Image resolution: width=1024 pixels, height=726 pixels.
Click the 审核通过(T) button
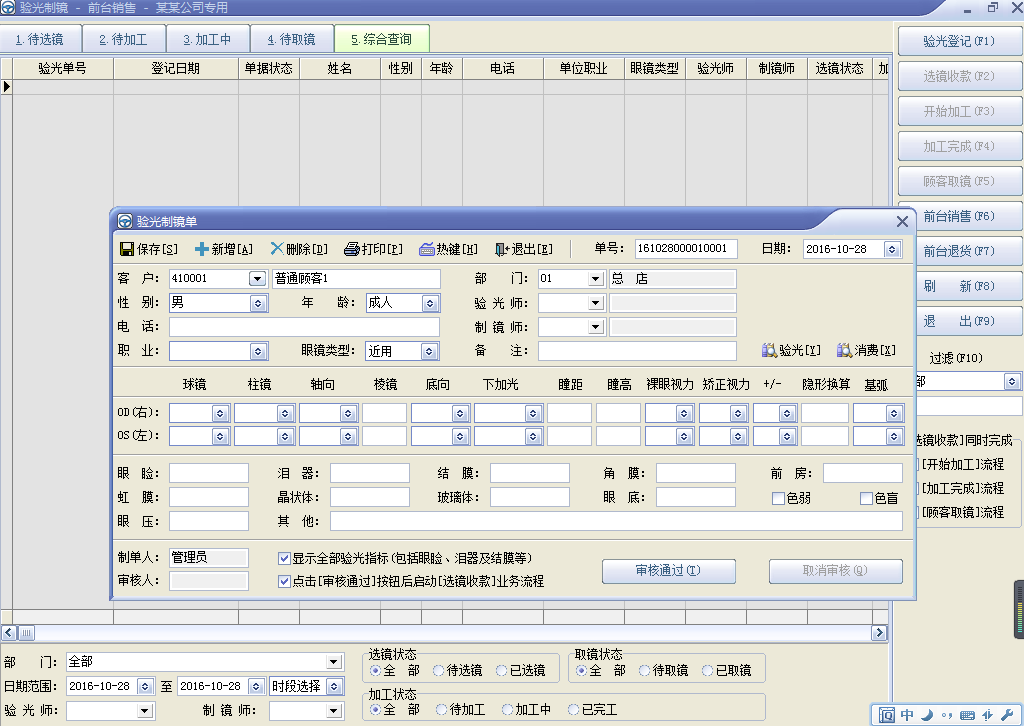[669, 571]
